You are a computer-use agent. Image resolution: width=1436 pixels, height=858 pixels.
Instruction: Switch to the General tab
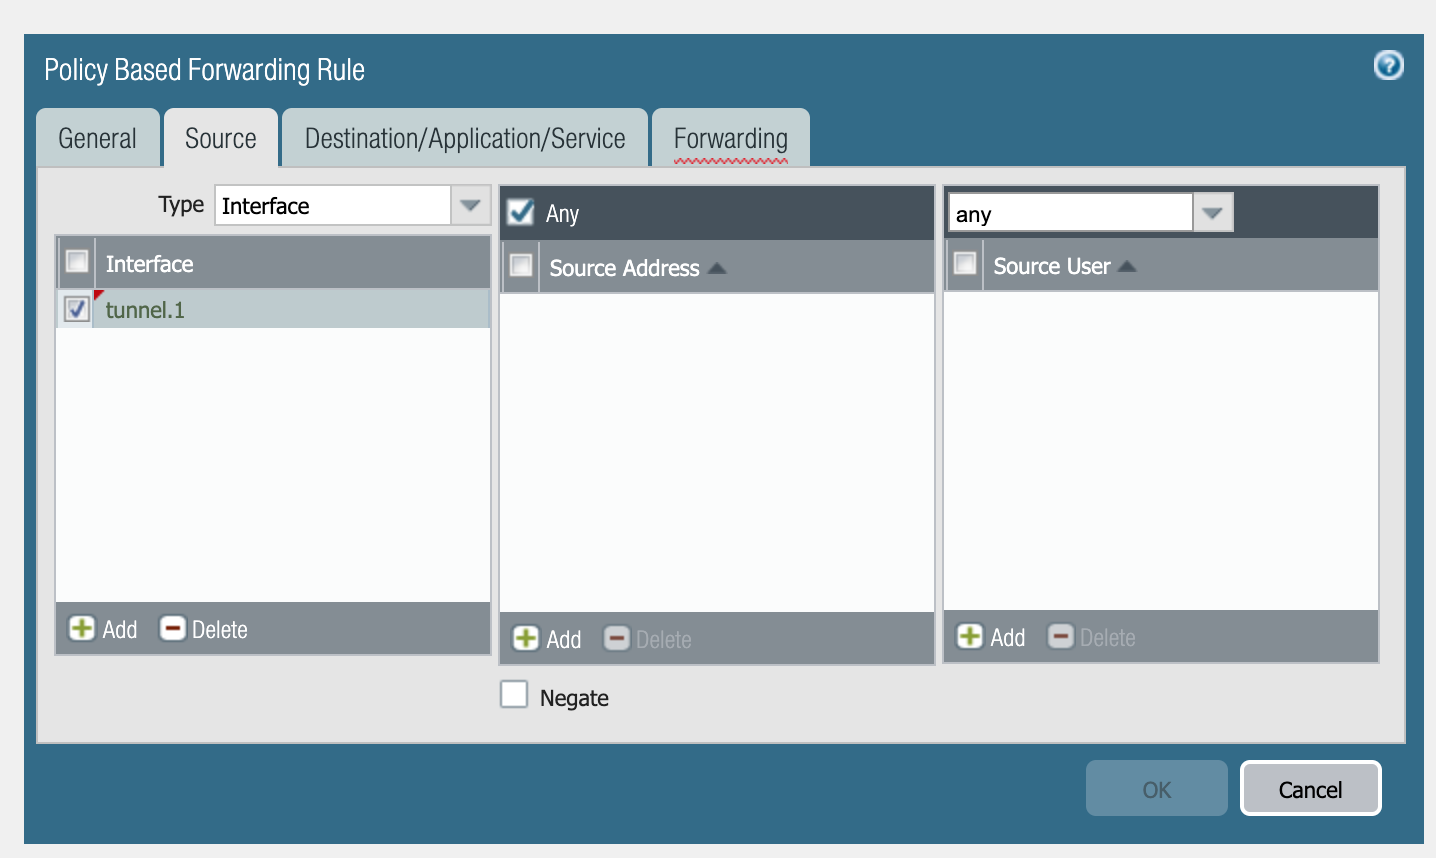97,138
